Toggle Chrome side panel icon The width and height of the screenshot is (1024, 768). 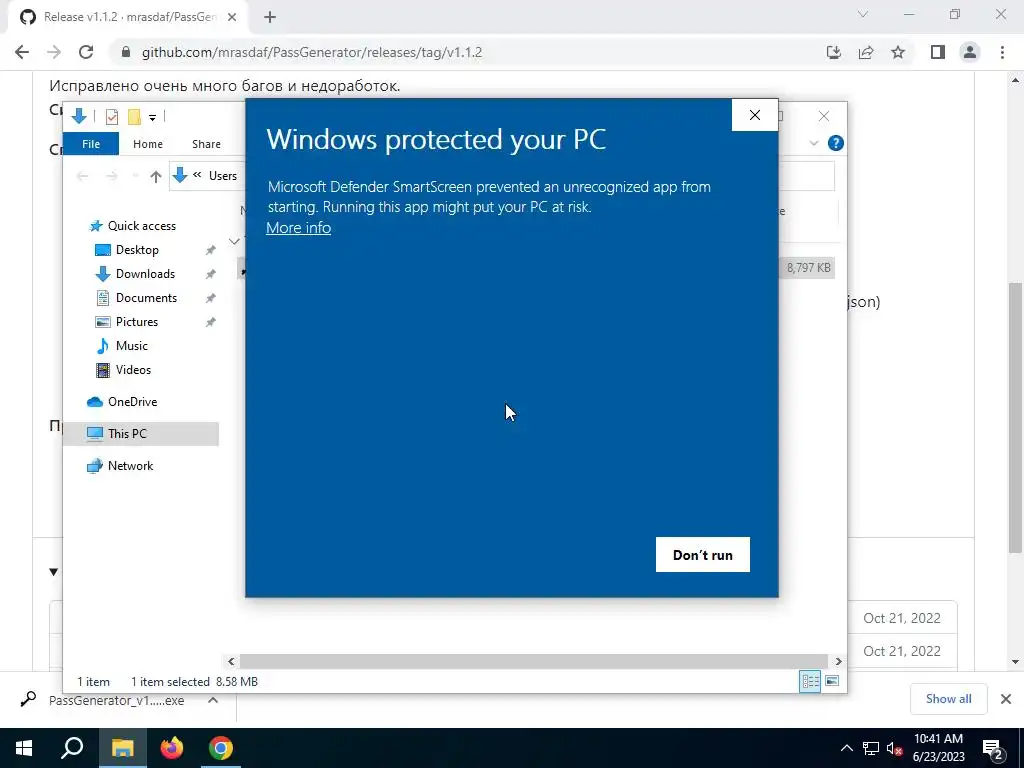tap(938, 52)
